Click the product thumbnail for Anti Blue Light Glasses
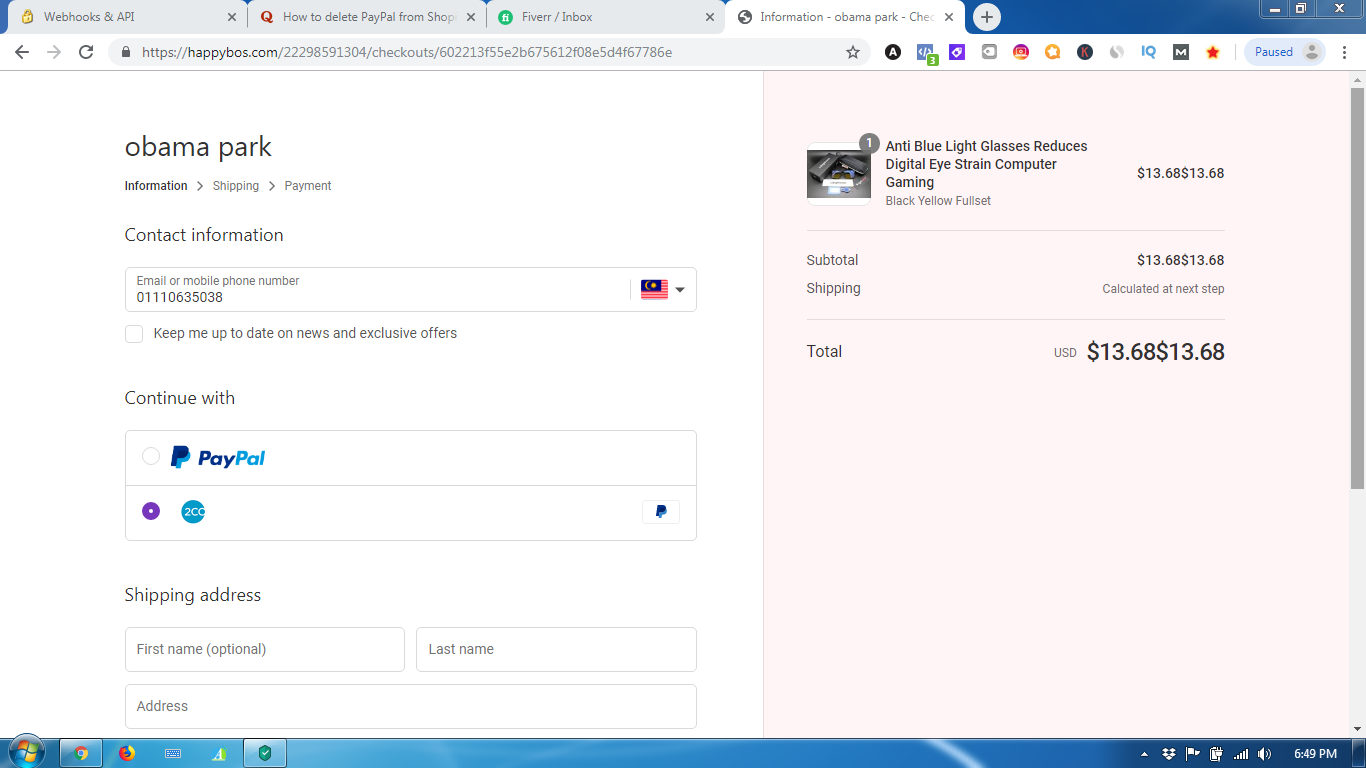 838,173
